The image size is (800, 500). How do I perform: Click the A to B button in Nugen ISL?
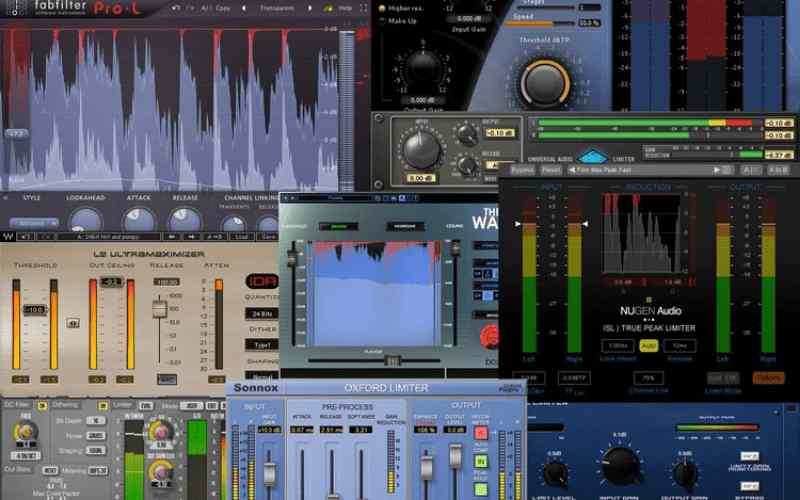coord(778,170)
